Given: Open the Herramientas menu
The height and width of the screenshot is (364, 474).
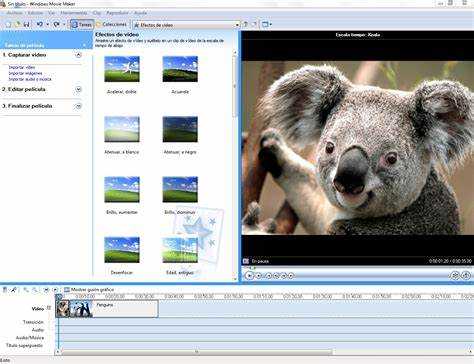Looking at the screenshot, I should click(74, 13).
